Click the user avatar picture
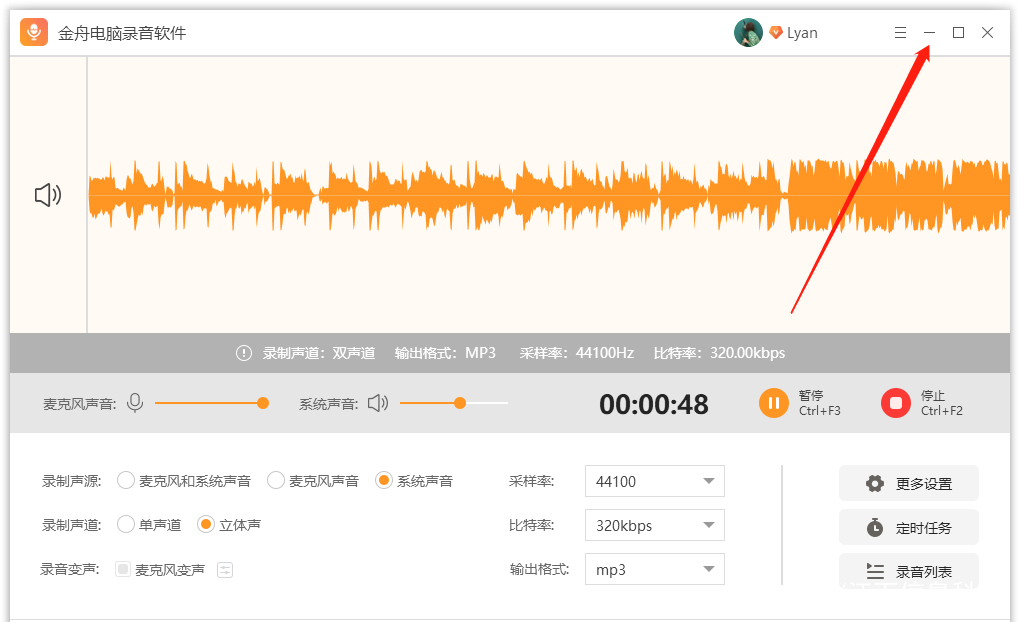This screenshot has height=622, width=1020. coord(748,33)
